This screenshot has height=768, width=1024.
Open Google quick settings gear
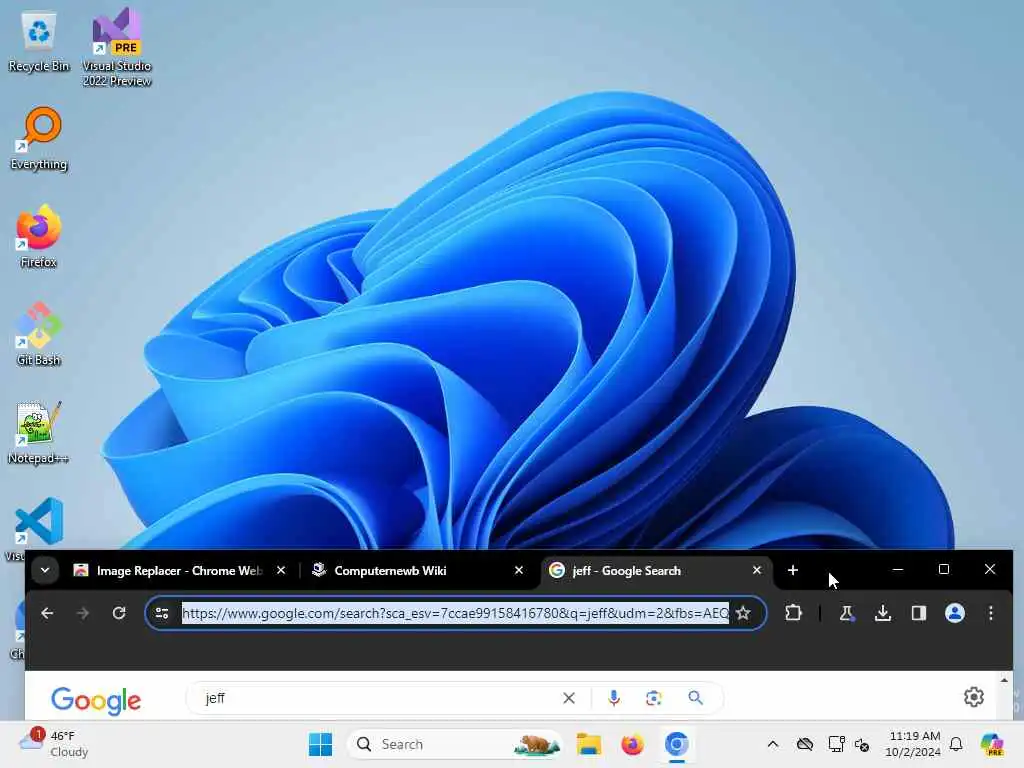point(974,697)
